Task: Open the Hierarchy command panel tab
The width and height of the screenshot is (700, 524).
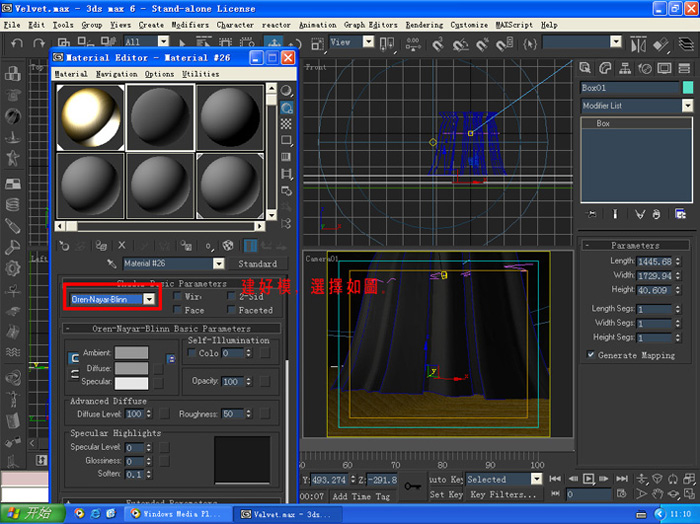Action: pos(625,68)
